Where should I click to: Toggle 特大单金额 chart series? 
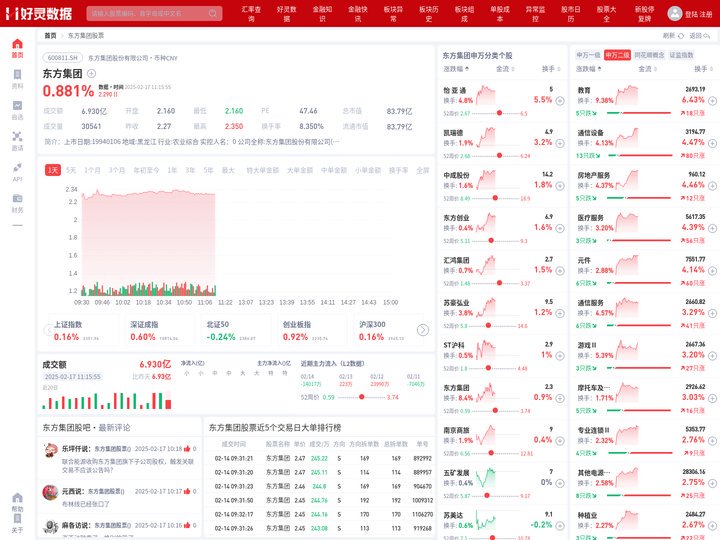coord(262,170)
